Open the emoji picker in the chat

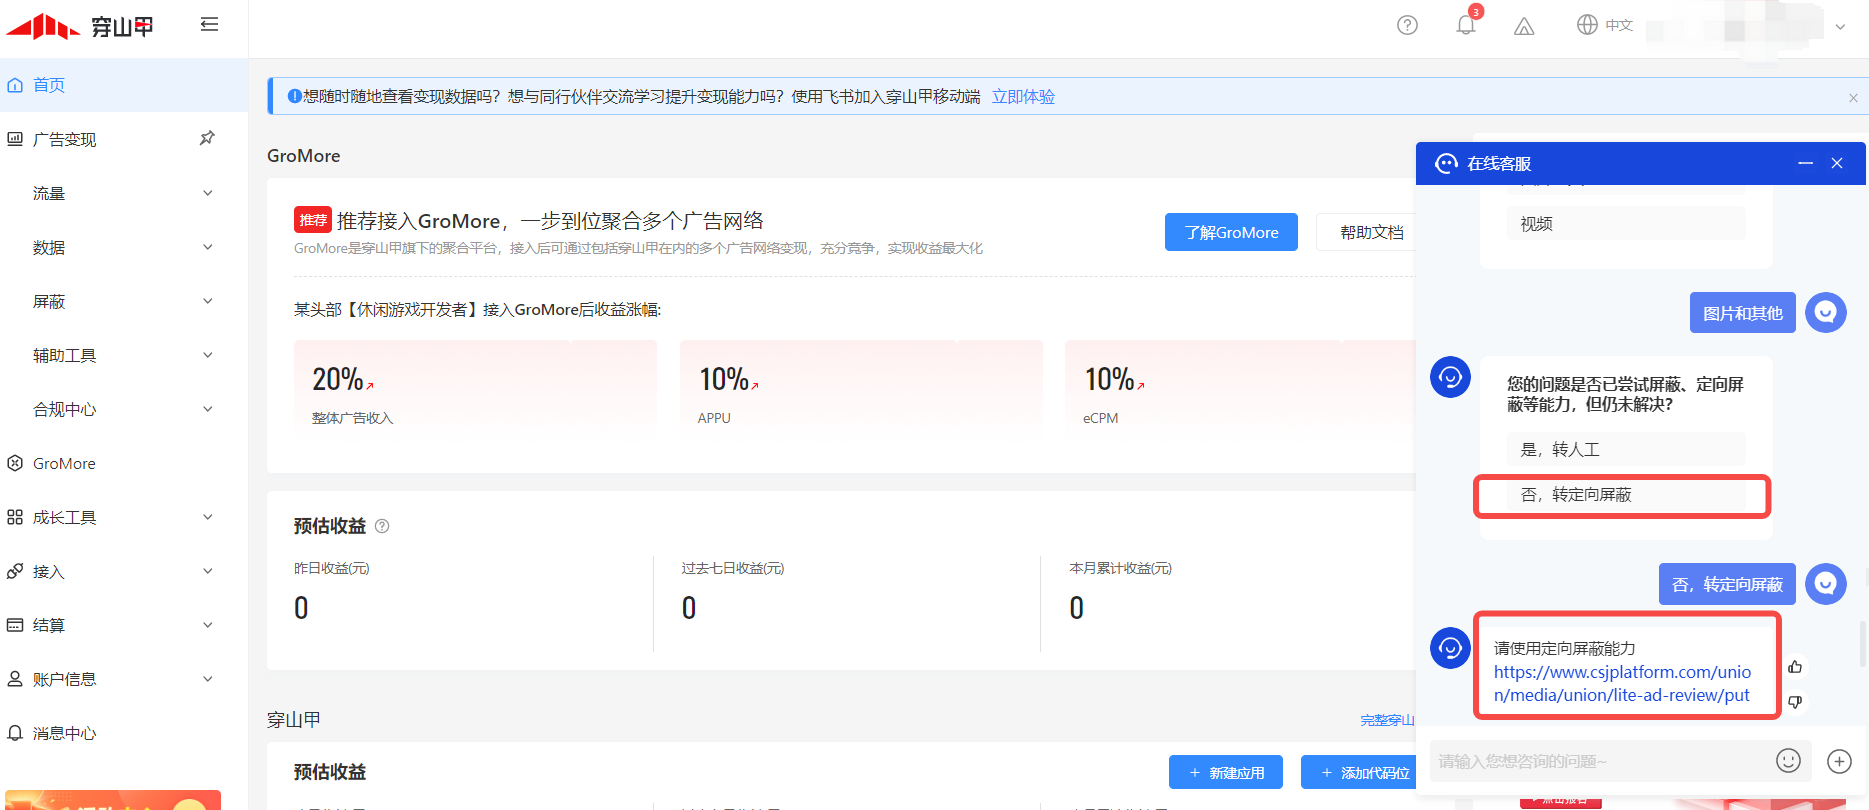point(1788,761)
